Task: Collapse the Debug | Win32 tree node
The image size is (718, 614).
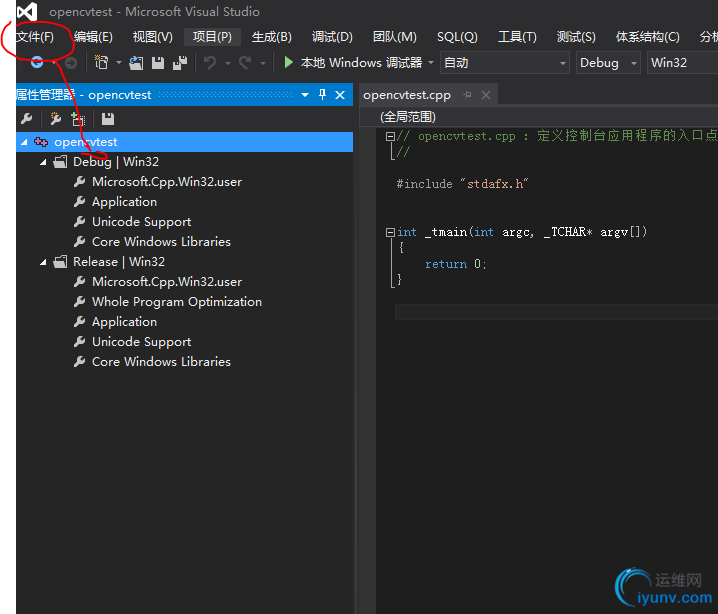Action: 44,162
